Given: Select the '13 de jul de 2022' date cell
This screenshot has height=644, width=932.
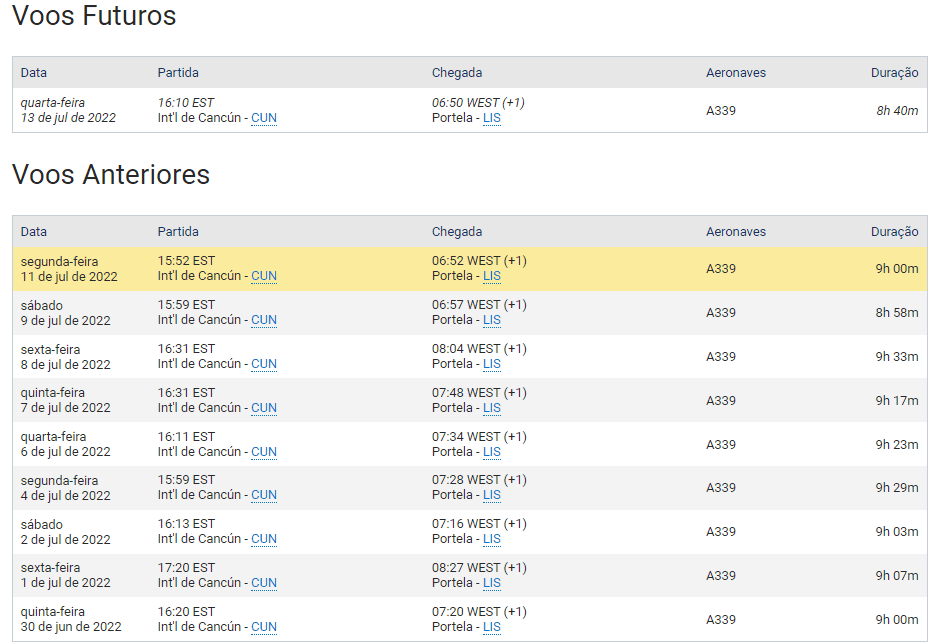Looking at the screenshot, I should pyautogui.click(x=68, y=118).
